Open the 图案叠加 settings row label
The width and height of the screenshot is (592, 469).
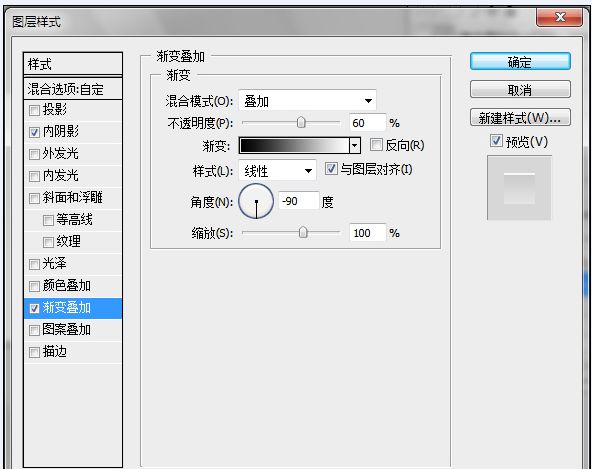coord(67,330)
